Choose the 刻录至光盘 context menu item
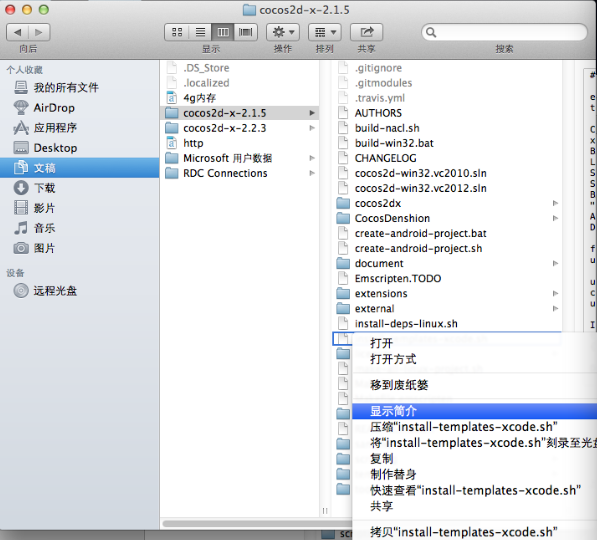This screenshot has height=540, width=597. [x=474, y=443]
